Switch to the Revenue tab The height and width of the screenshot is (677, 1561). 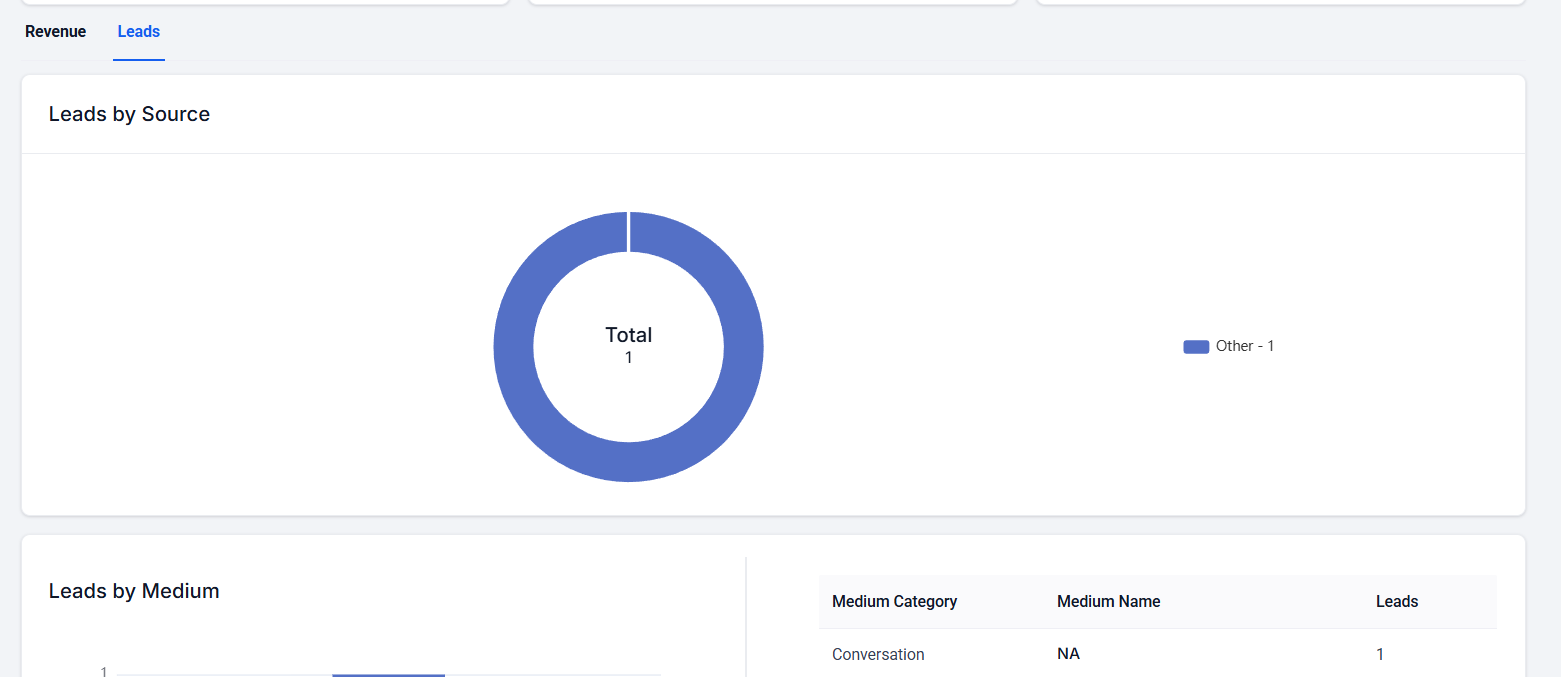click(x=56, y=32)
